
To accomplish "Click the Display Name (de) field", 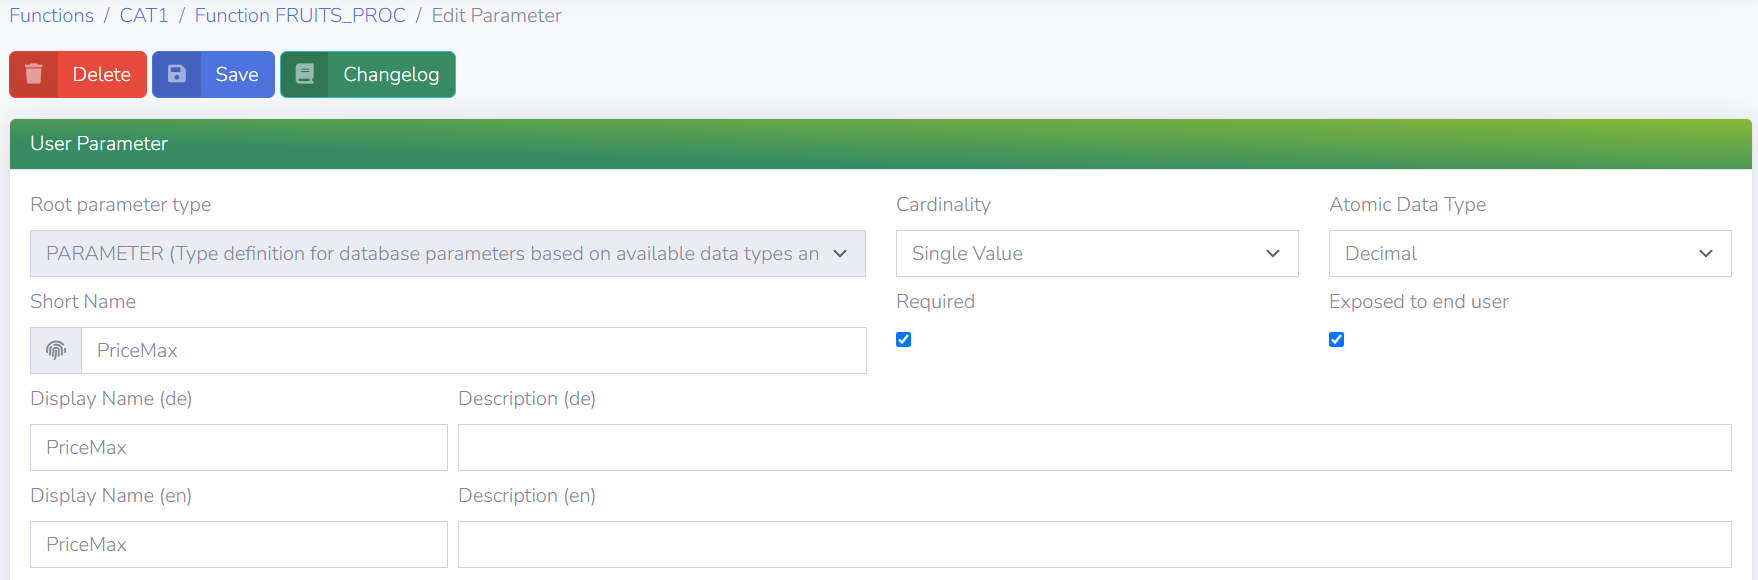I will [238, 447].
